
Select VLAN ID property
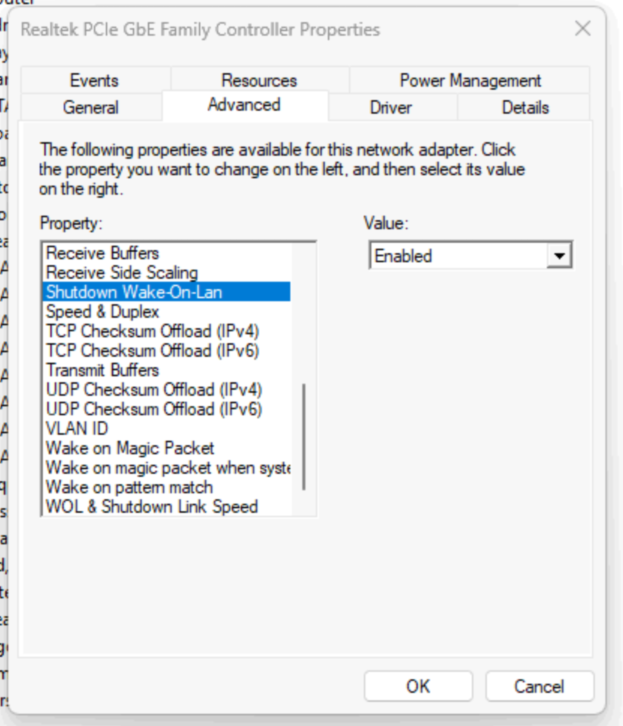coord(167,428)
